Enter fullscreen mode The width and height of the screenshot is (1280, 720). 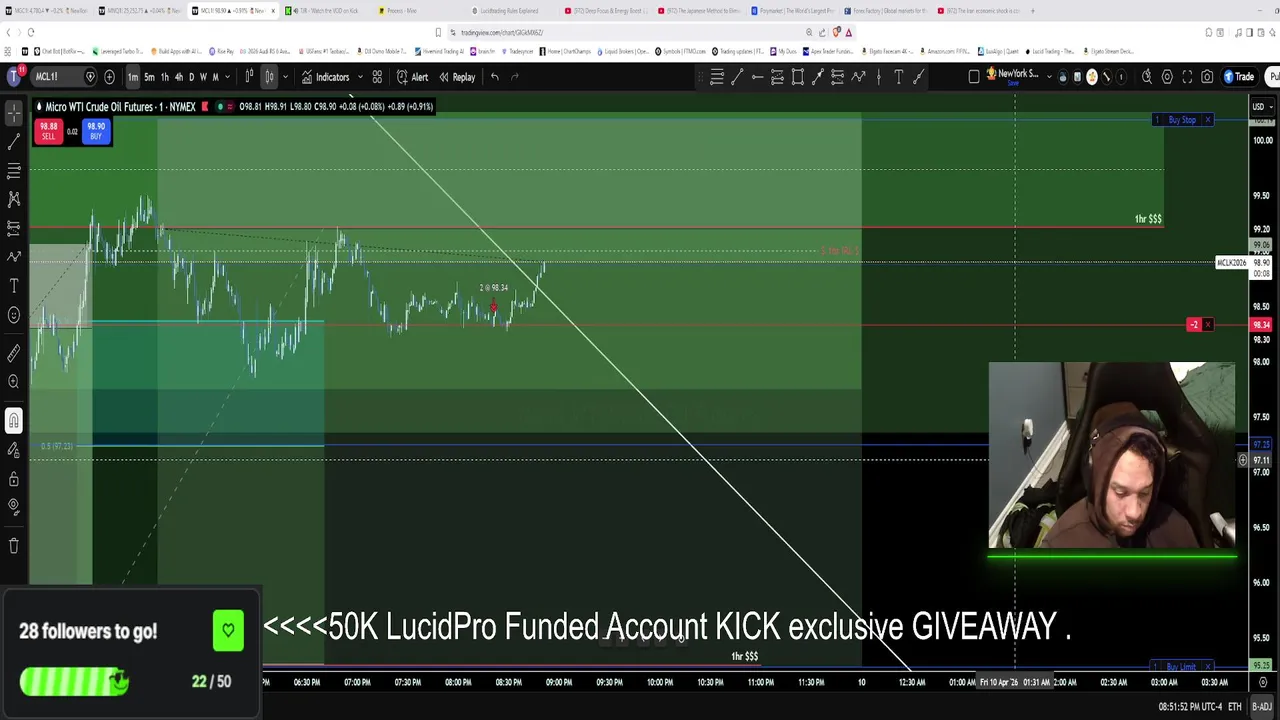pos(1187,77)
